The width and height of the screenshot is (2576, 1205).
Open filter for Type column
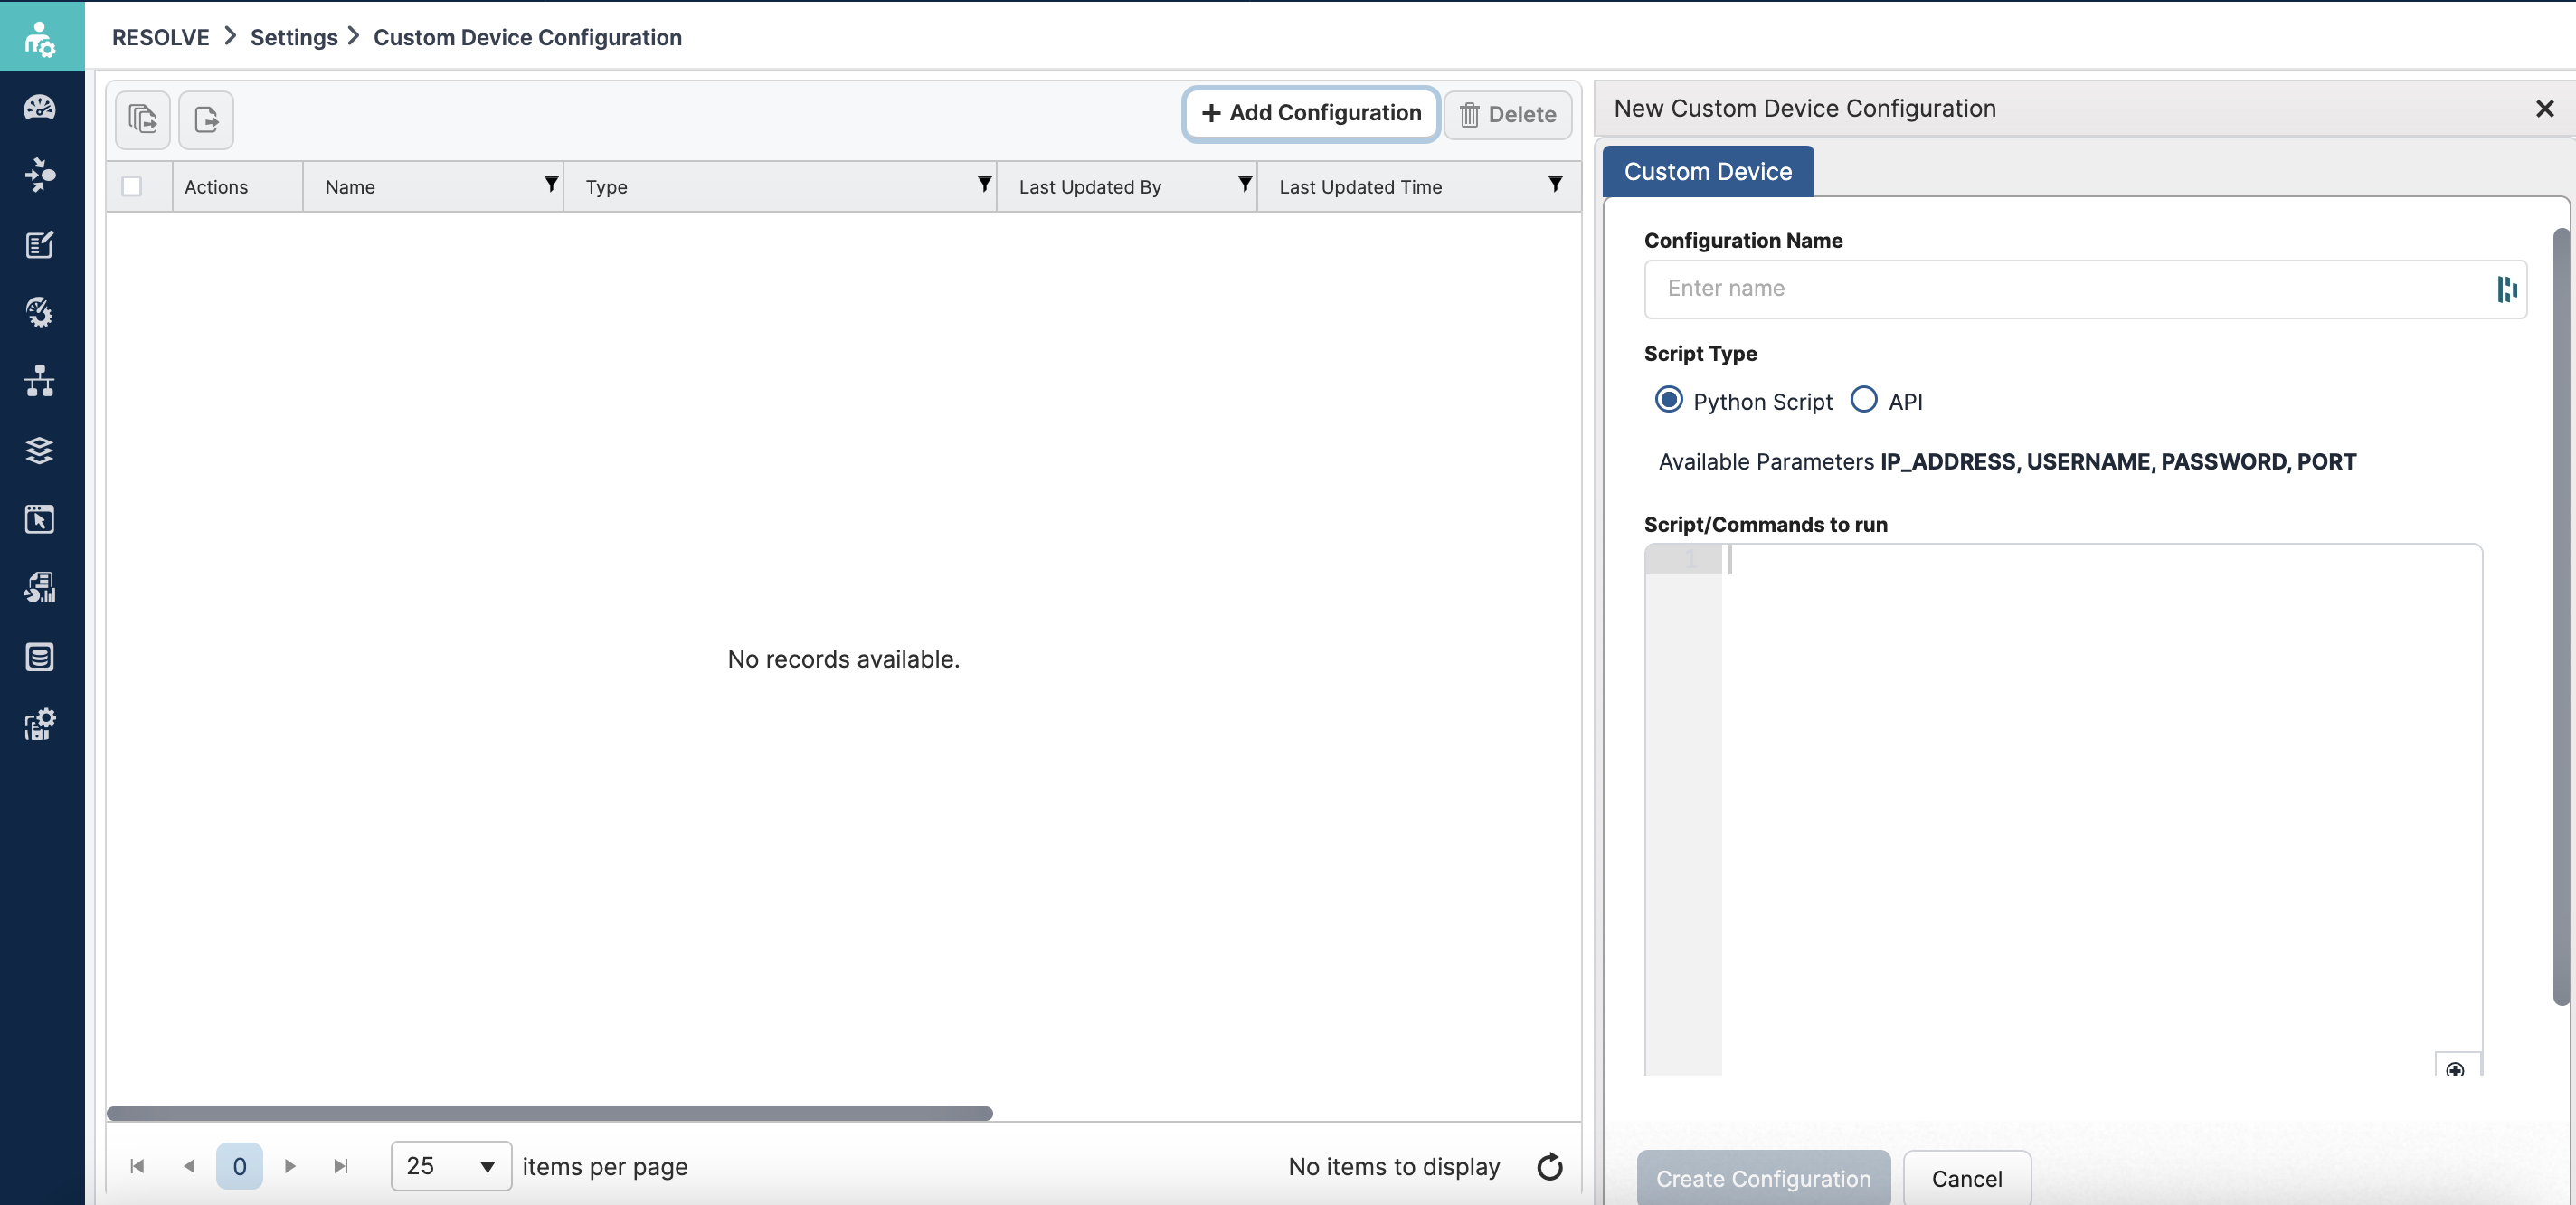coord(984,184)
